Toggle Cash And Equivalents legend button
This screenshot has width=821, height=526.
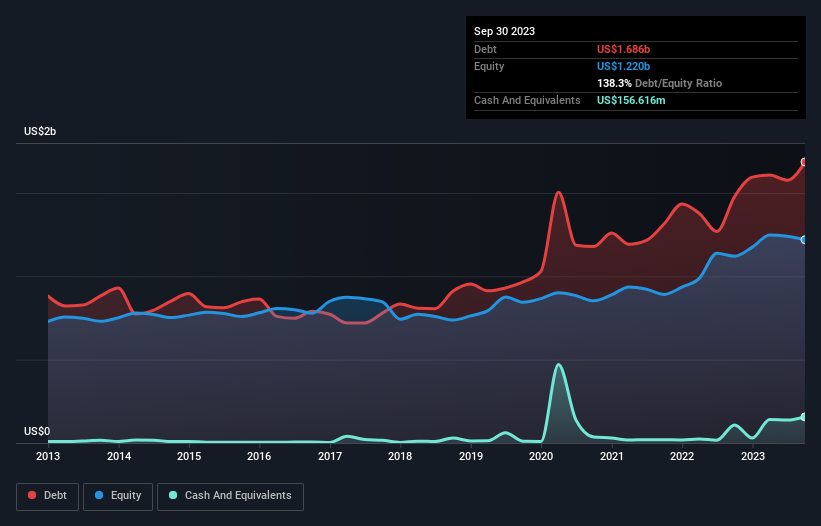click(230, 496)
